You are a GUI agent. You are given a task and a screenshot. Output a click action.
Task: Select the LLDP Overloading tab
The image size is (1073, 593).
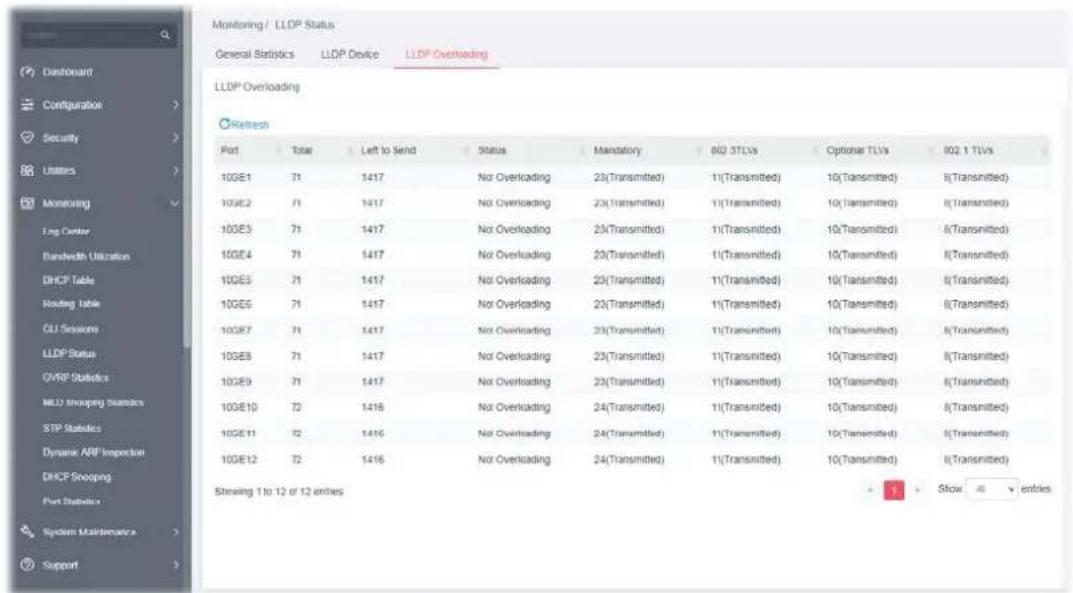click(446, 54)
